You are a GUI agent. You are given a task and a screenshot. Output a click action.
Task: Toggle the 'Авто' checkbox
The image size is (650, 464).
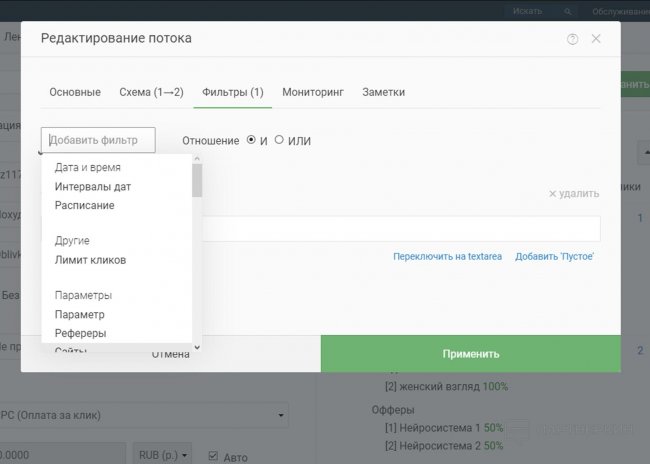pos(212,455)
